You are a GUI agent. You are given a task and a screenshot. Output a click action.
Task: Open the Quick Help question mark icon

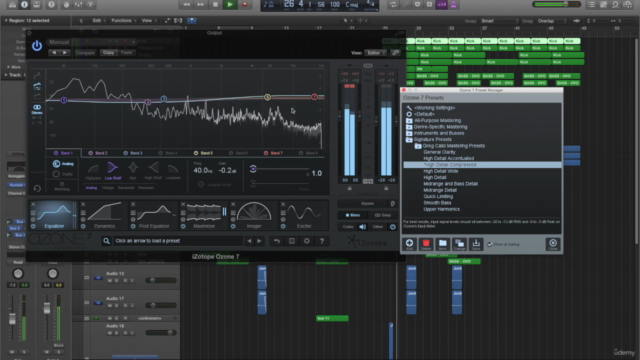tap(51, 4)
